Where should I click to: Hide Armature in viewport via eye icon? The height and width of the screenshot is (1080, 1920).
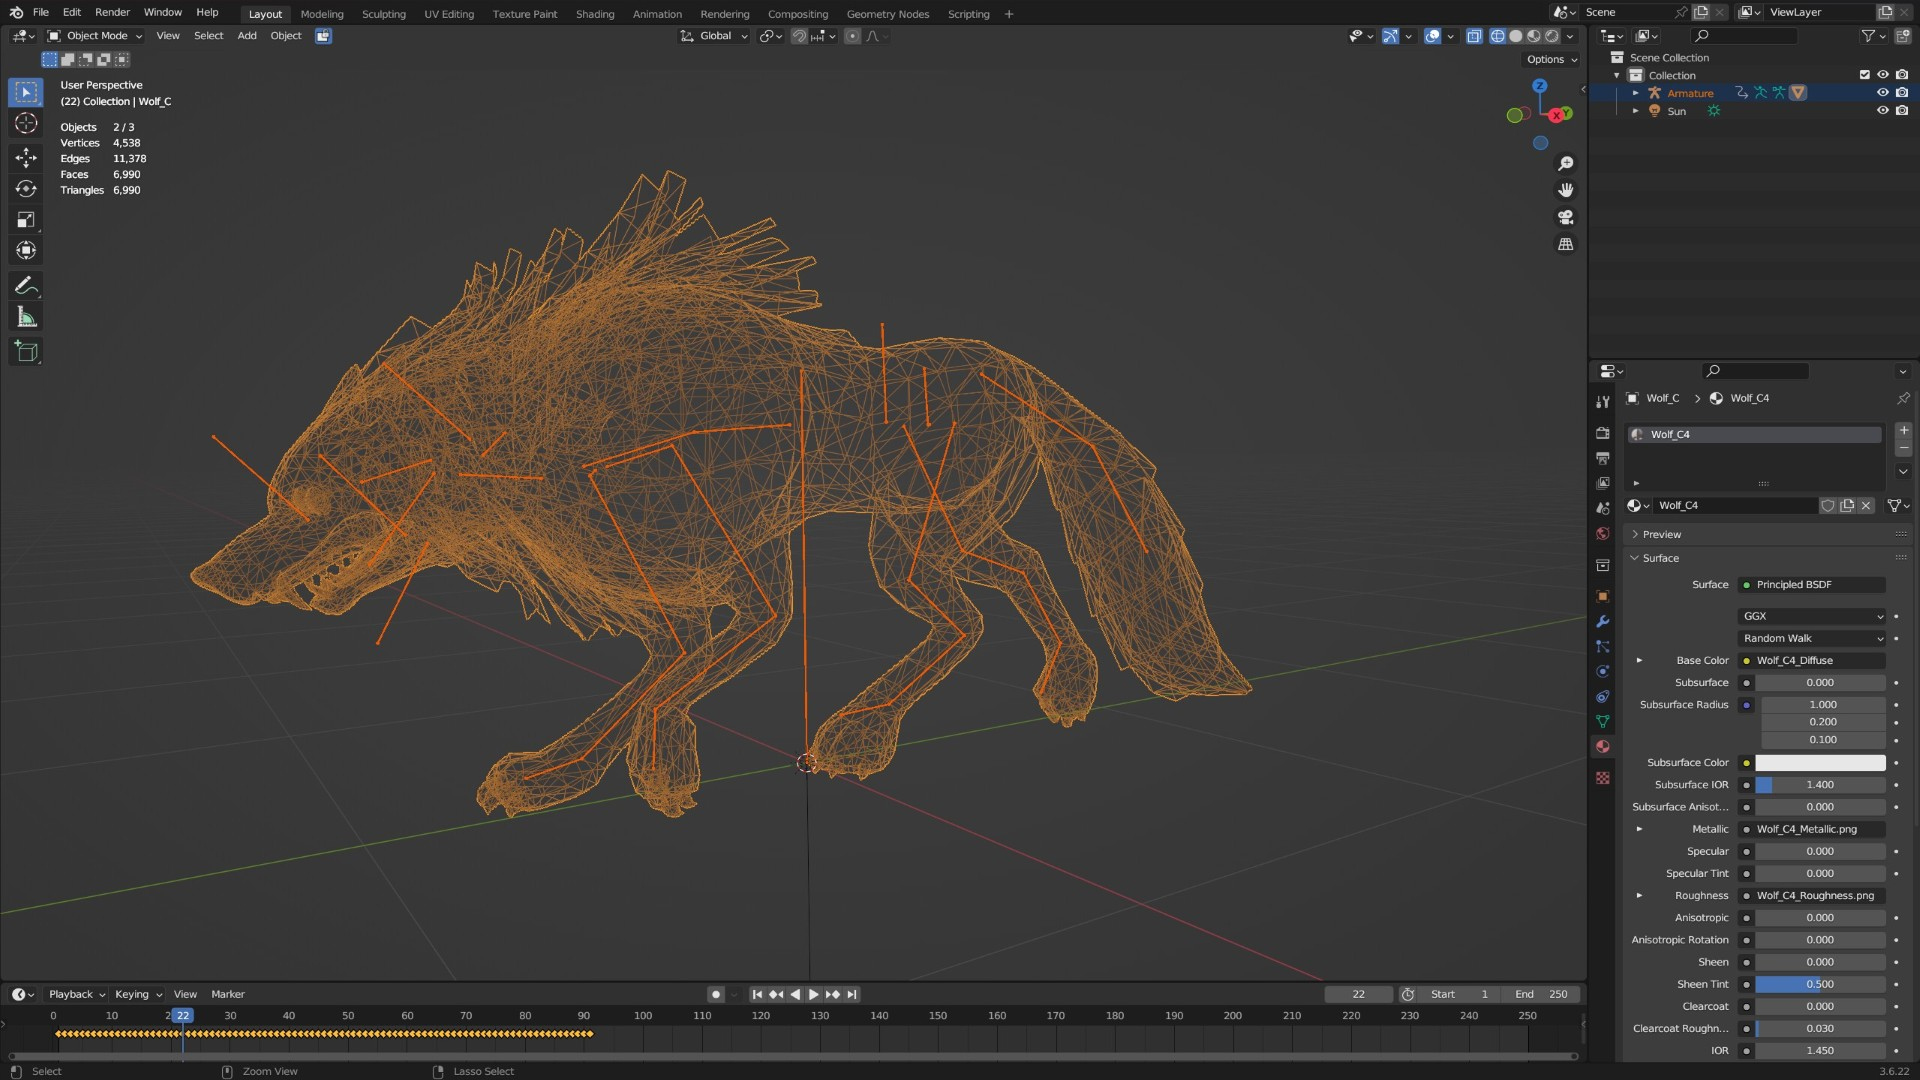pos(1882,93)
